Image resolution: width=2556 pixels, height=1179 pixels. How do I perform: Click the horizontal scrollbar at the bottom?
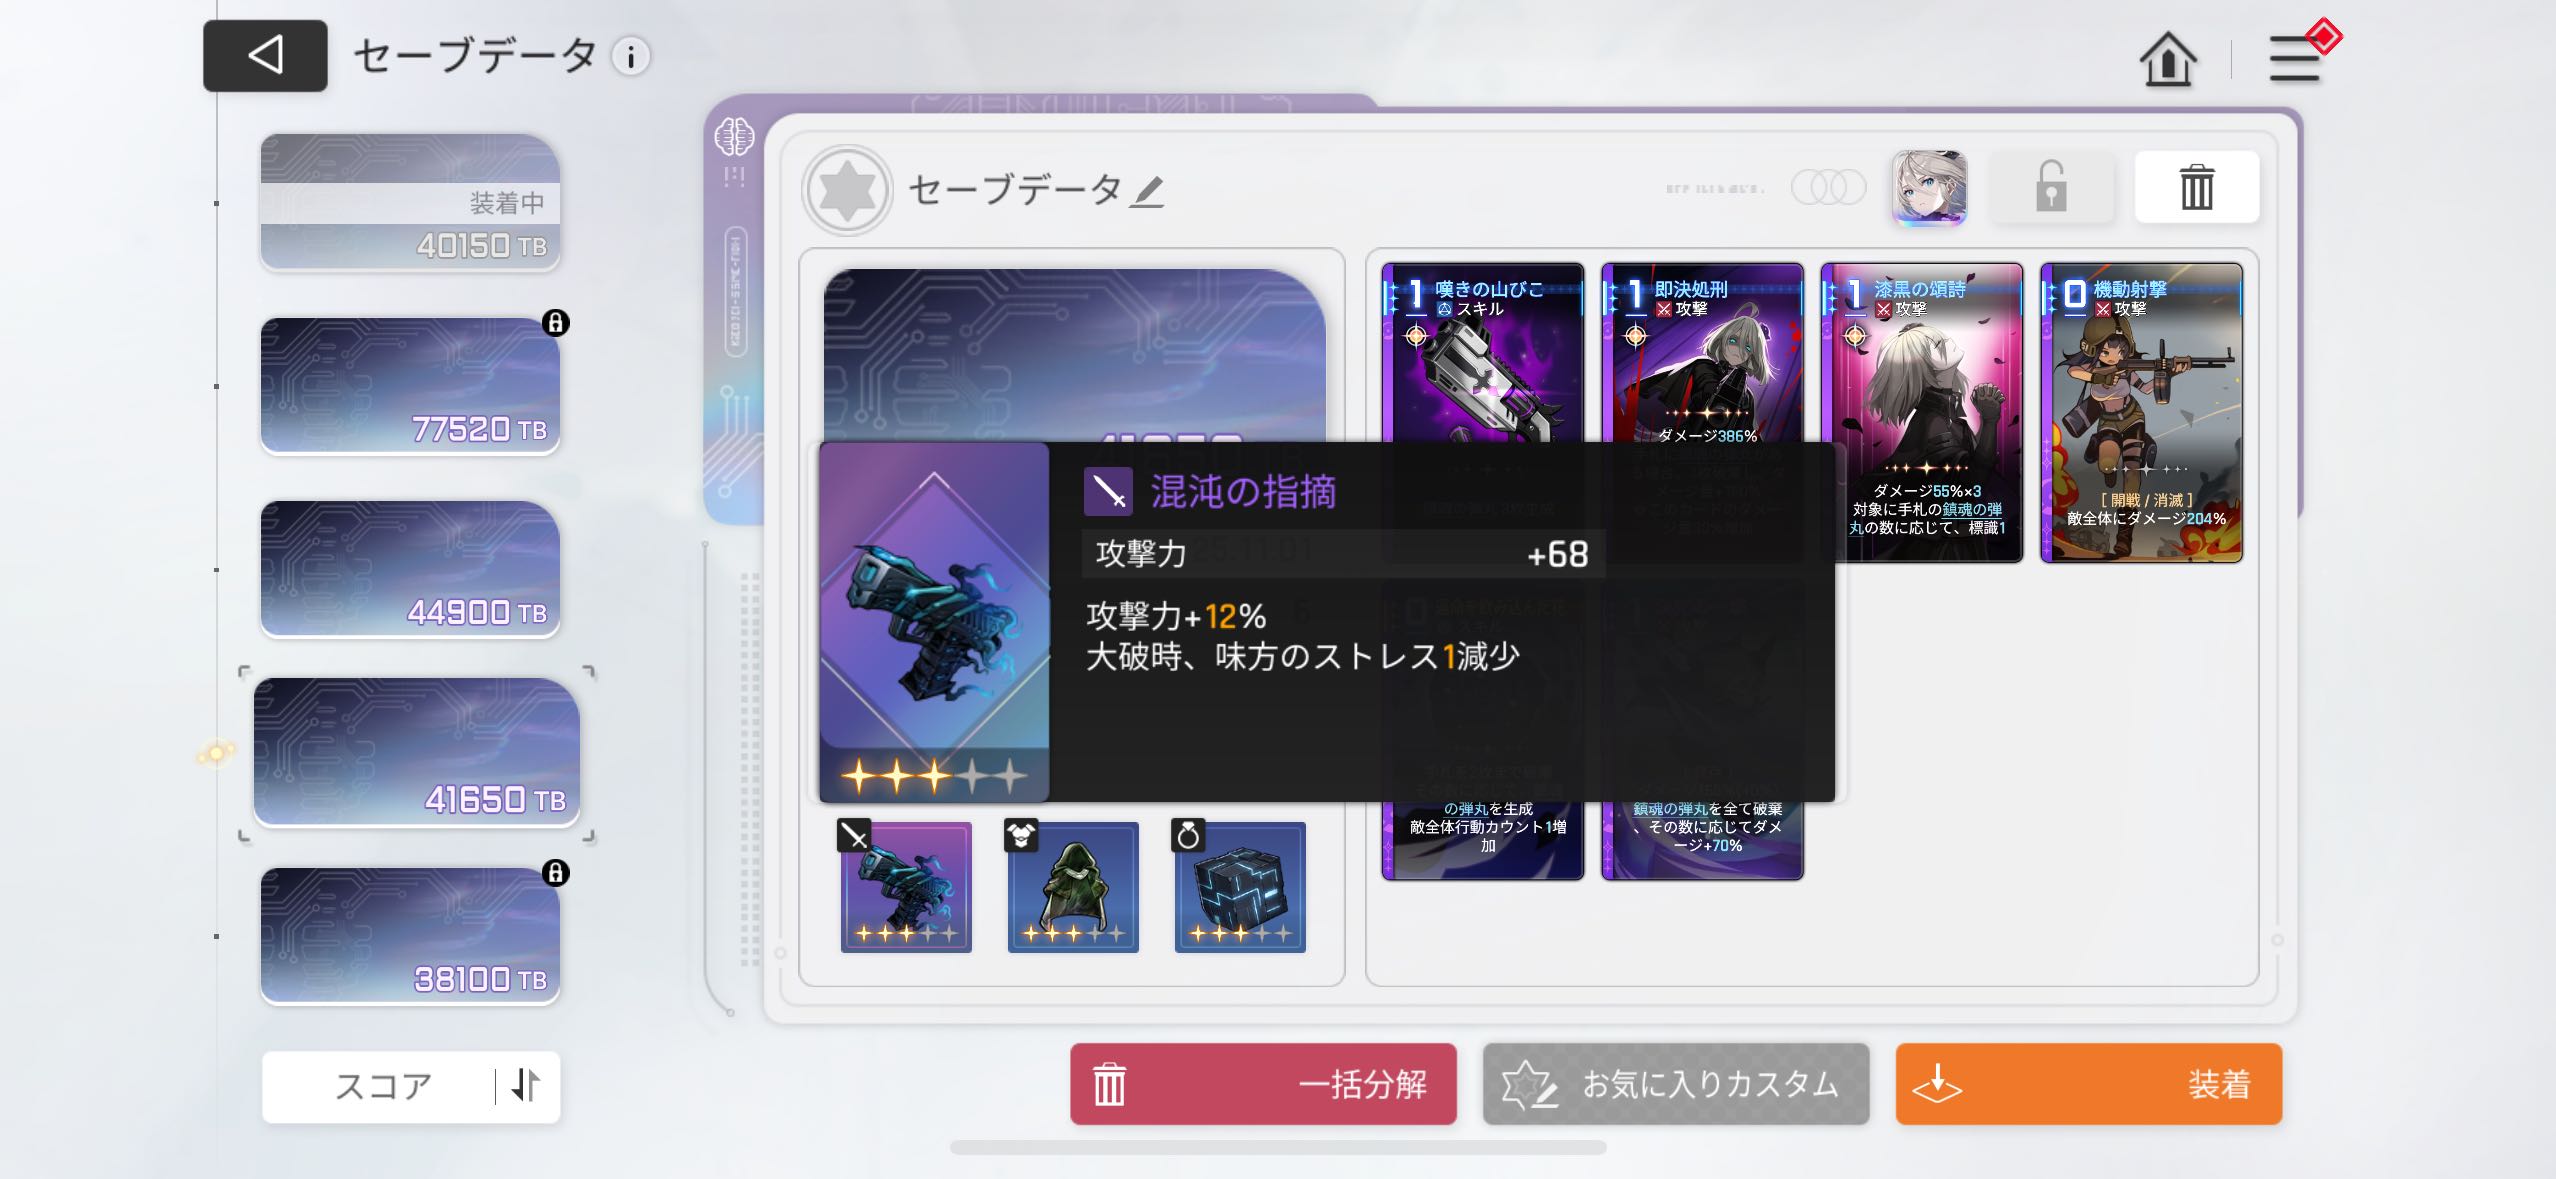click(1278, 1148)
